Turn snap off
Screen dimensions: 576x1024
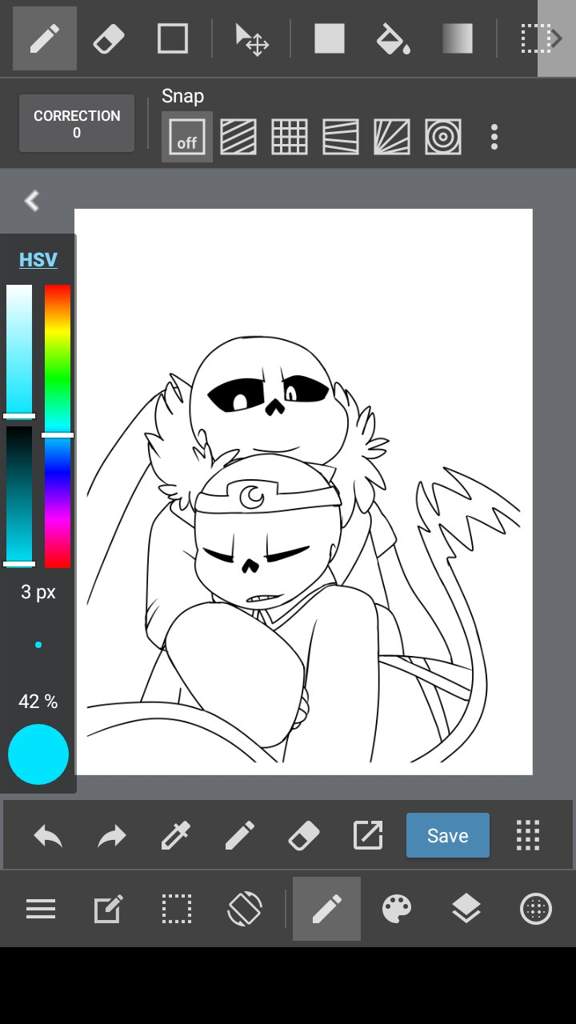[x=187, y=136]
